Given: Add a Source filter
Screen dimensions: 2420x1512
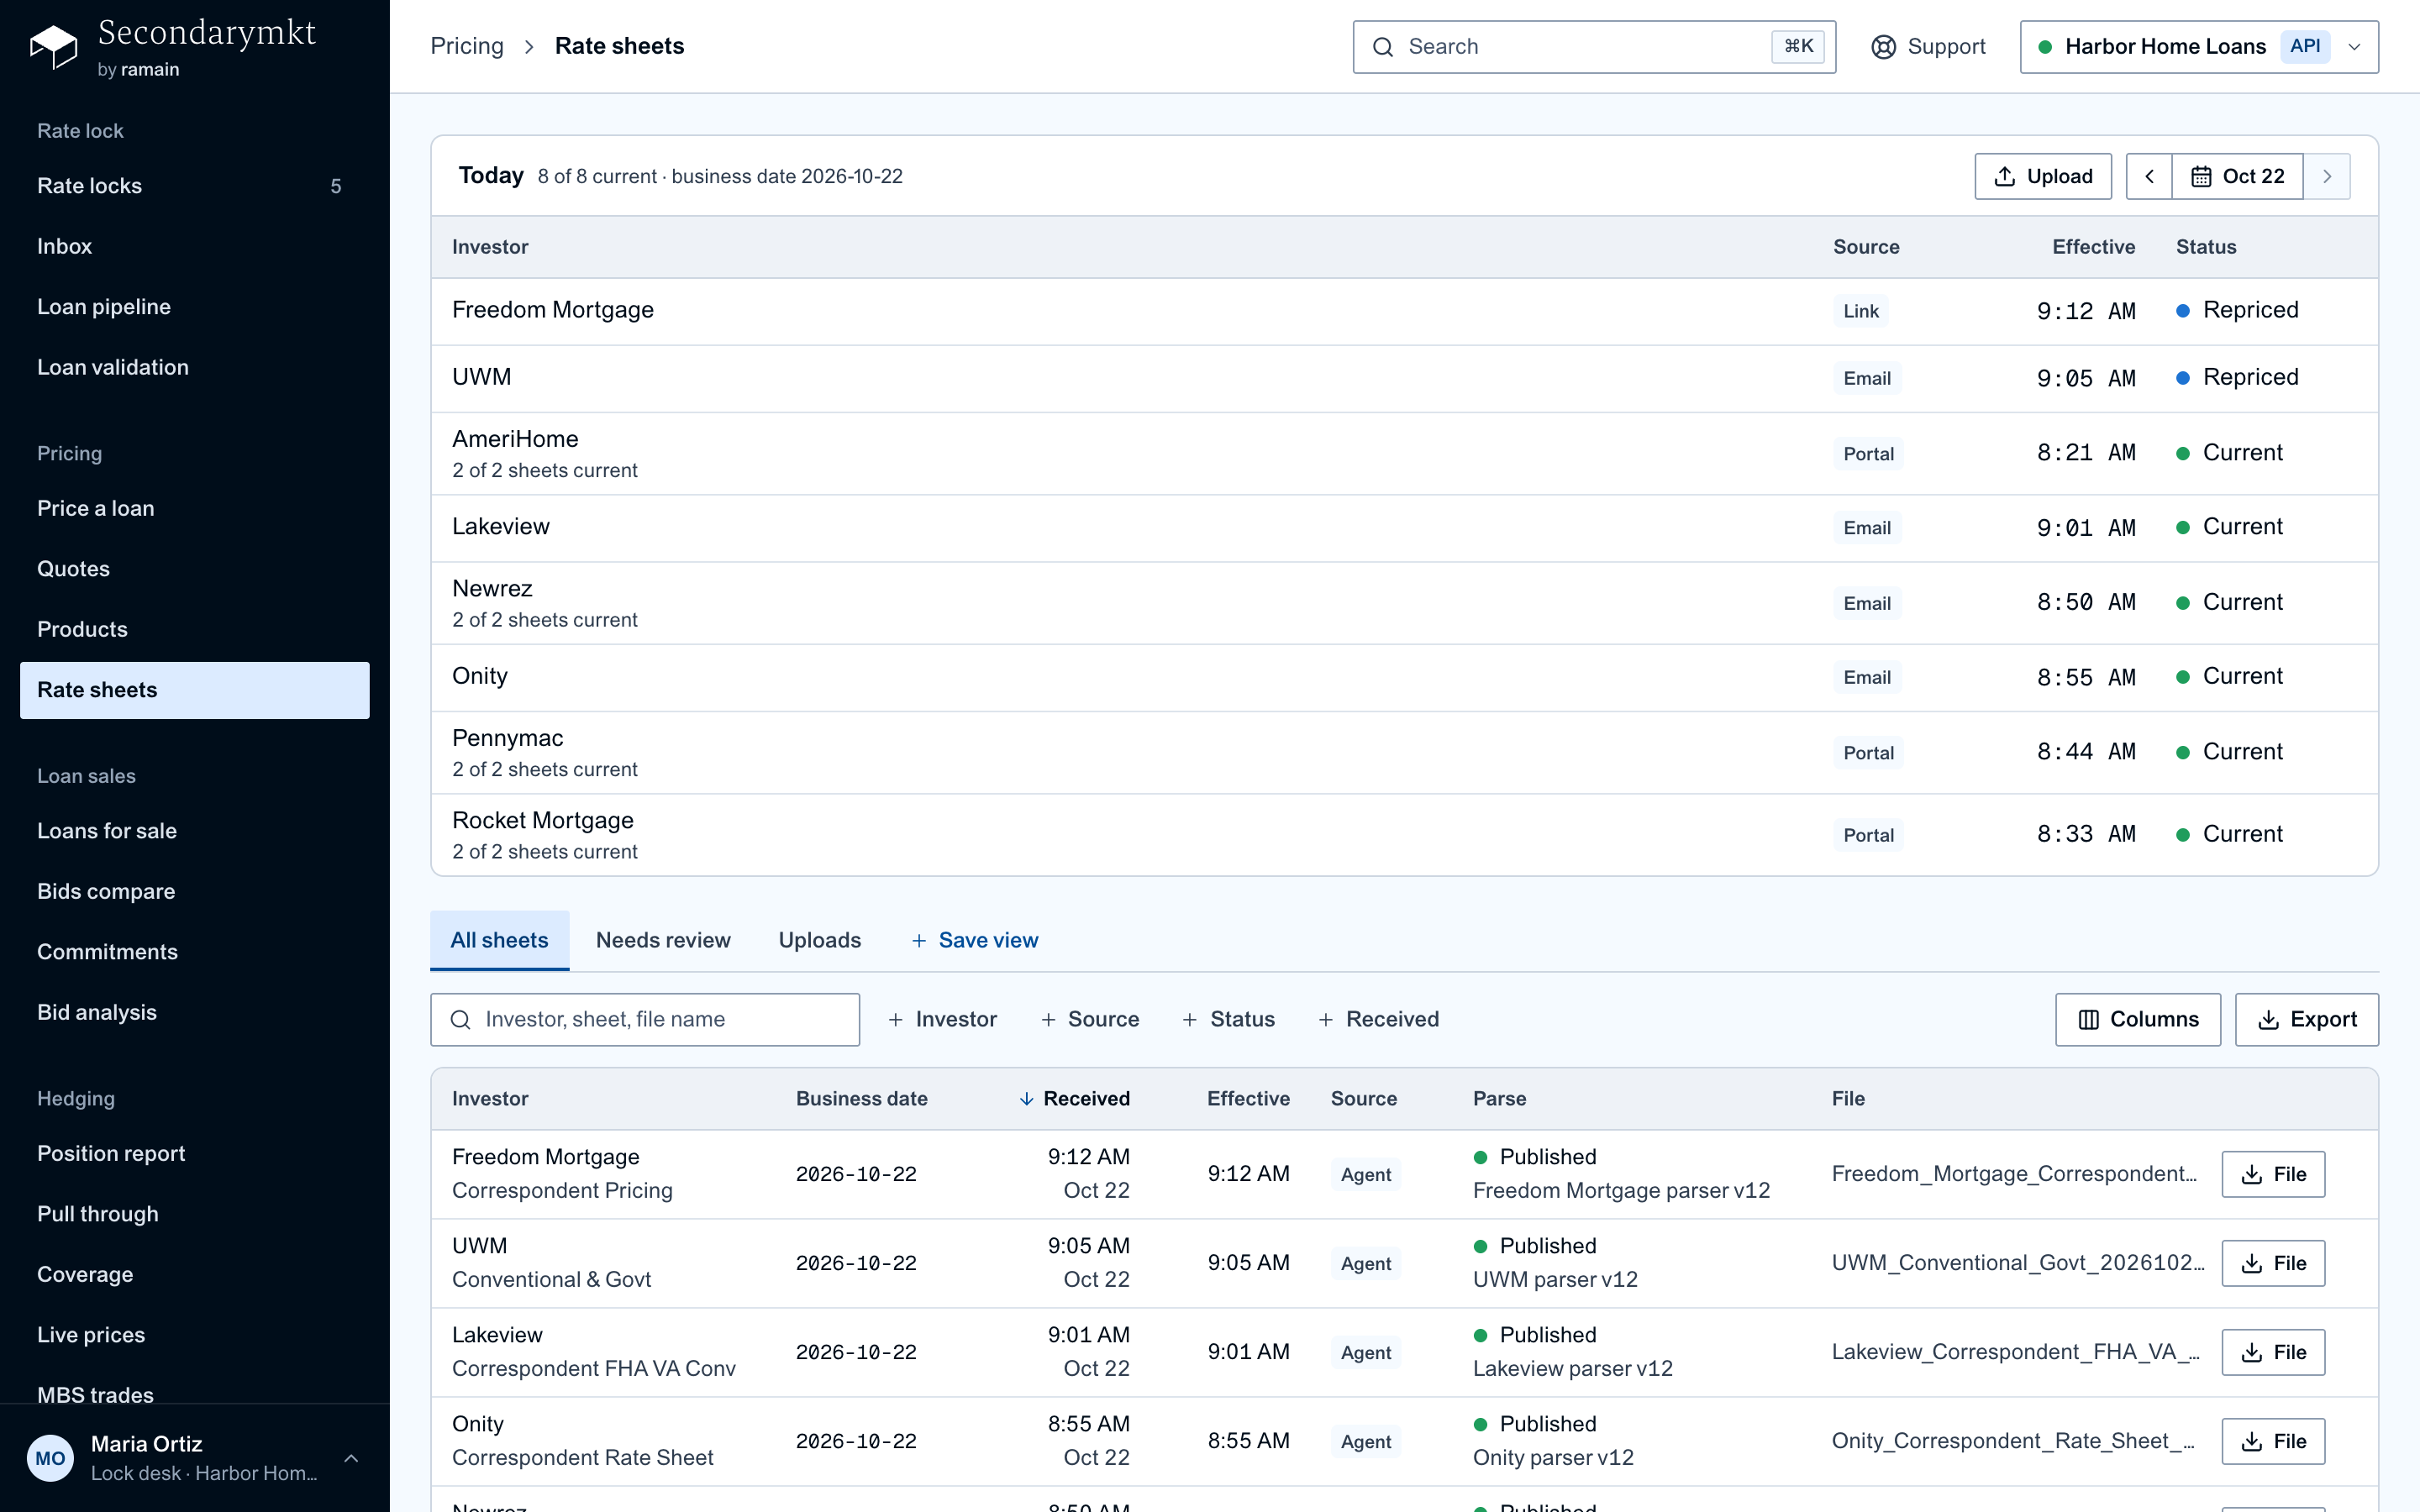Looking at the screenshot, I should click(1089, 1019).
